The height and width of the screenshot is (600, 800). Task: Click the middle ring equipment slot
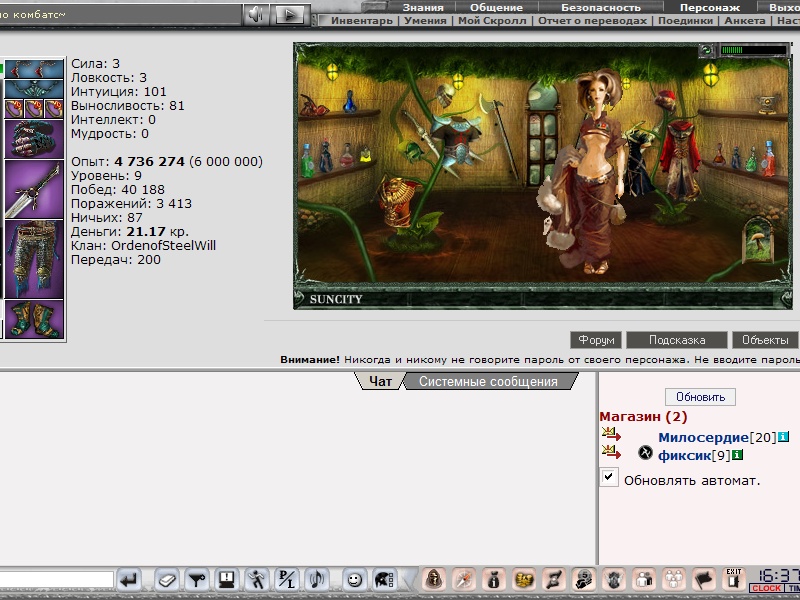click(34, 109)
